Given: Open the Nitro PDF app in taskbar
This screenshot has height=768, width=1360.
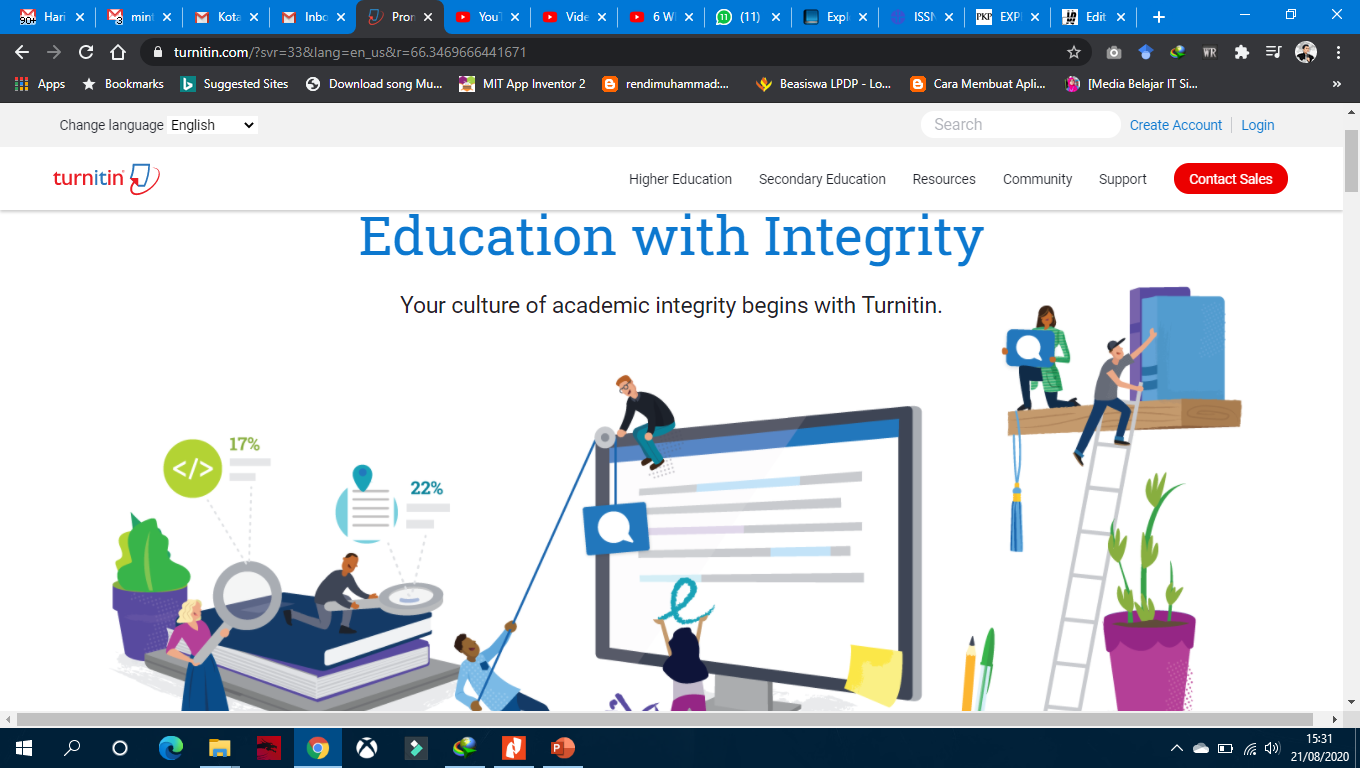Looking at the screenshot, I should point(513,747).
